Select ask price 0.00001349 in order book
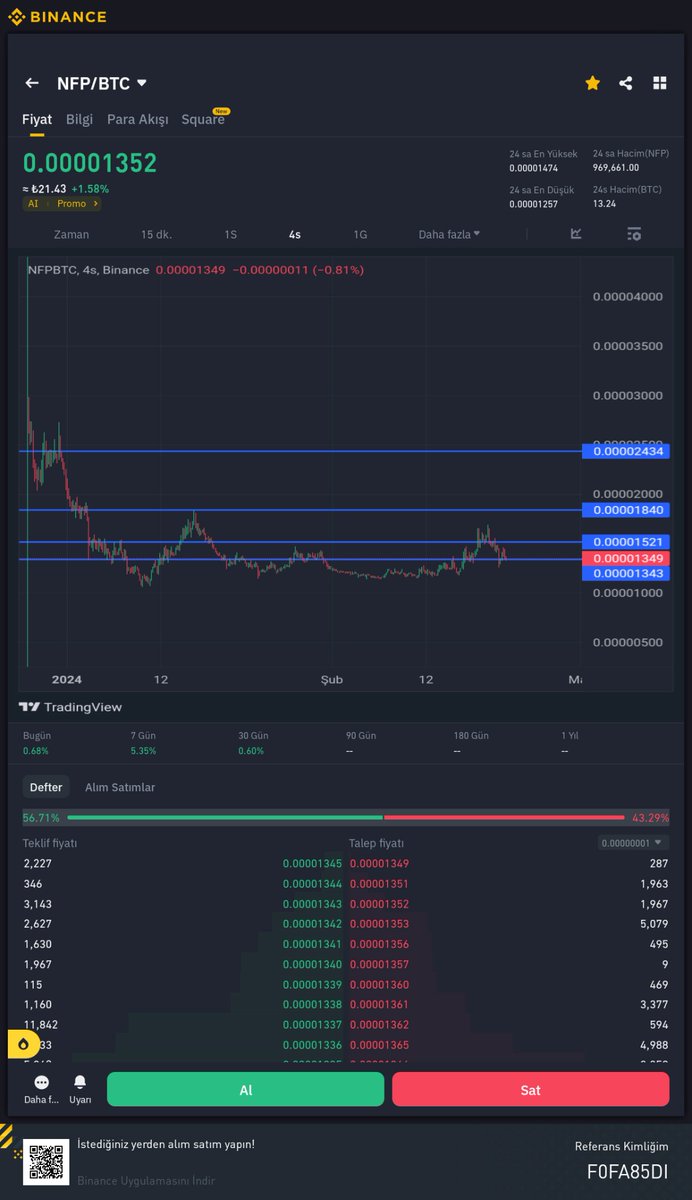 pyautogui.click(x=379, y=864)
